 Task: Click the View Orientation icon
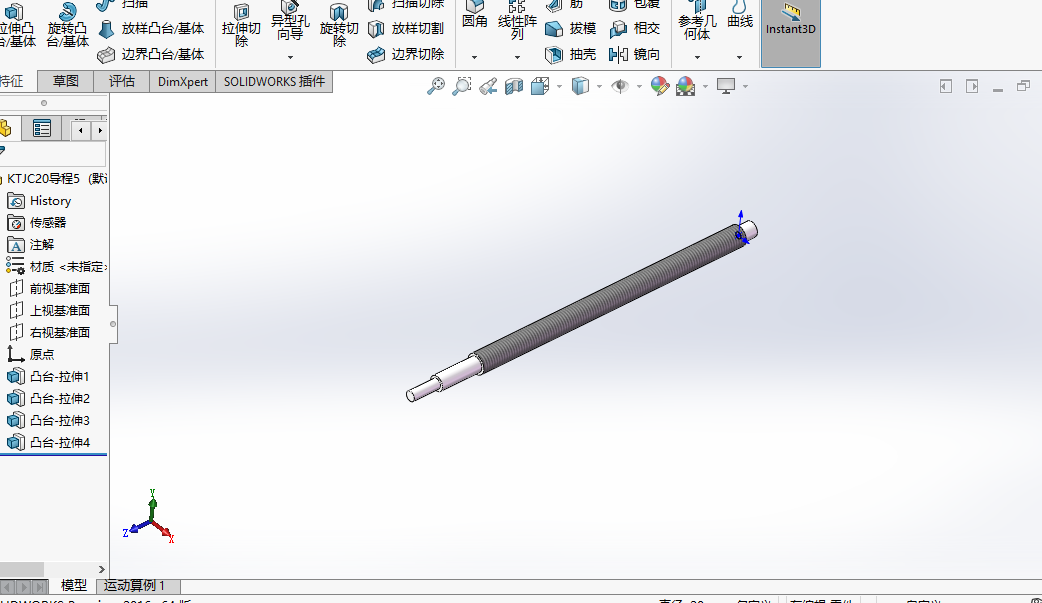coord(540,86)
